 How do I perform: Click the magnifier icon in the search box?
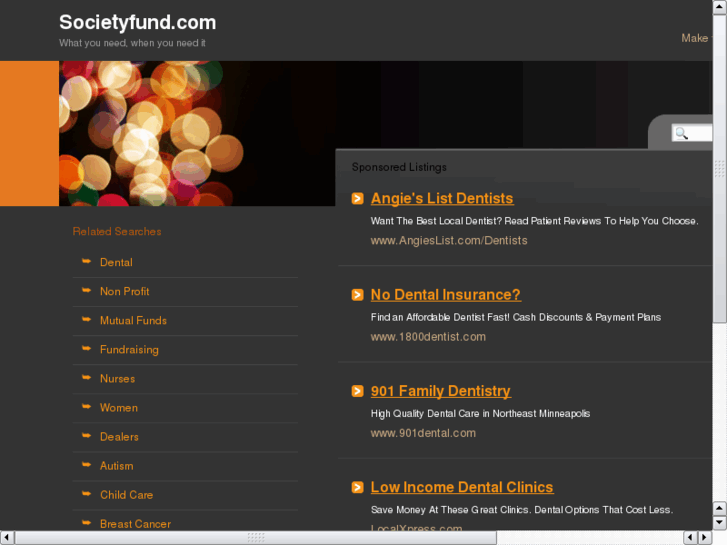(x=681, y=134)
